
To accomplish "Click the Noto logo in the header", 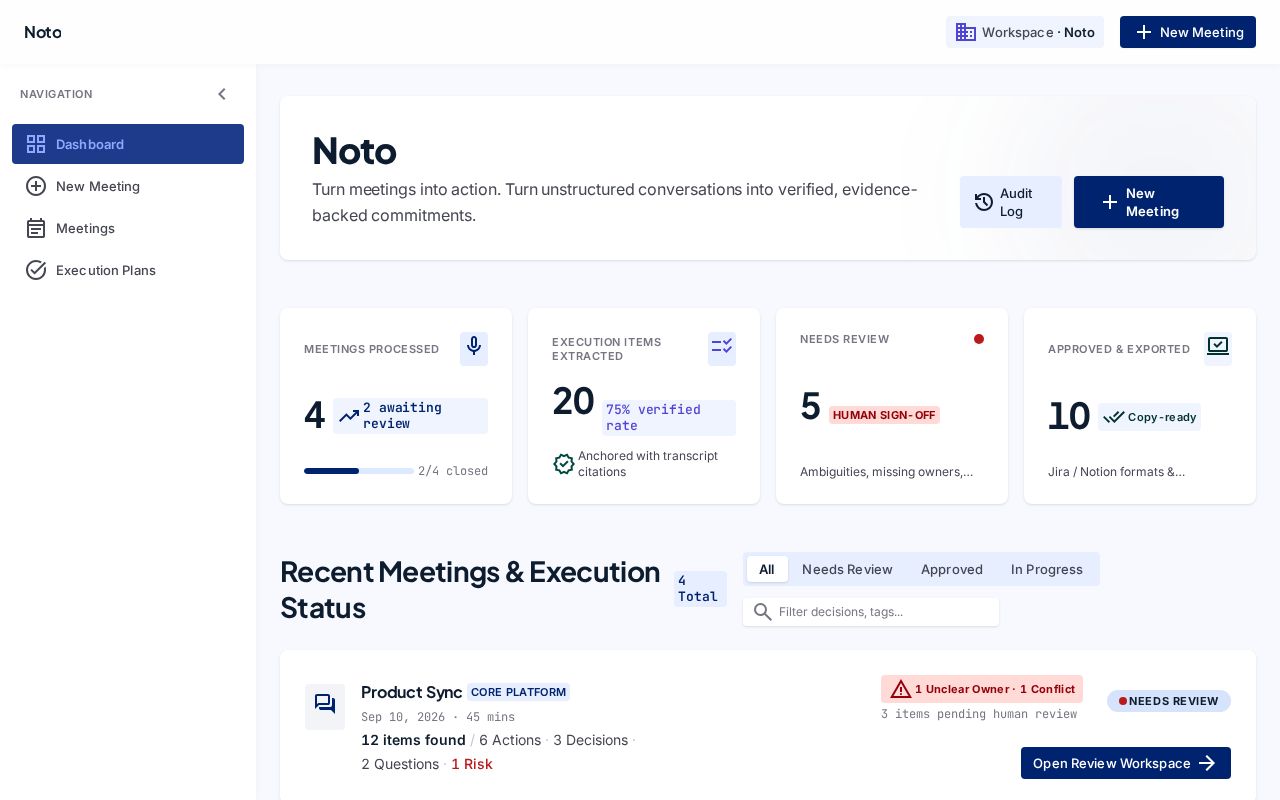I will pyautogui.click(x=43, y=32).
